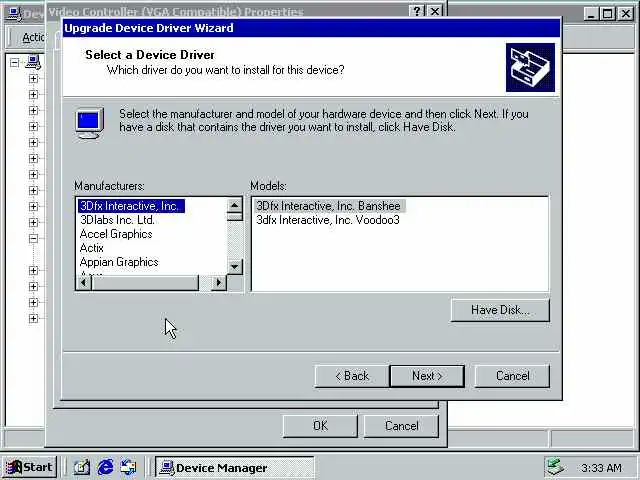Open the Action menu in Device Manager

click(33, 38)
